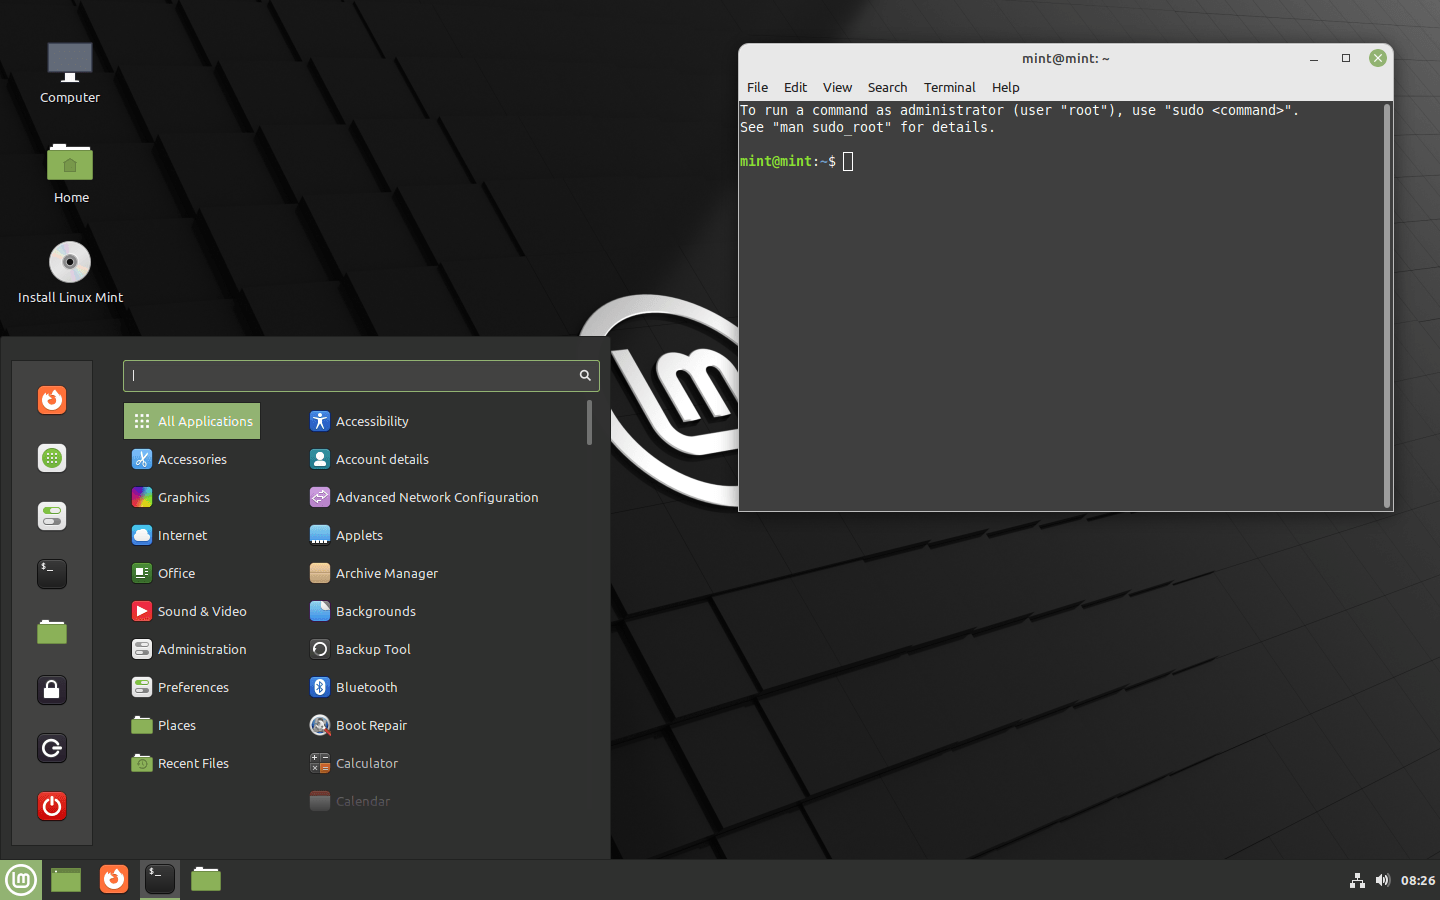Click the Terminal task in bottom panel

pos(160,880)
